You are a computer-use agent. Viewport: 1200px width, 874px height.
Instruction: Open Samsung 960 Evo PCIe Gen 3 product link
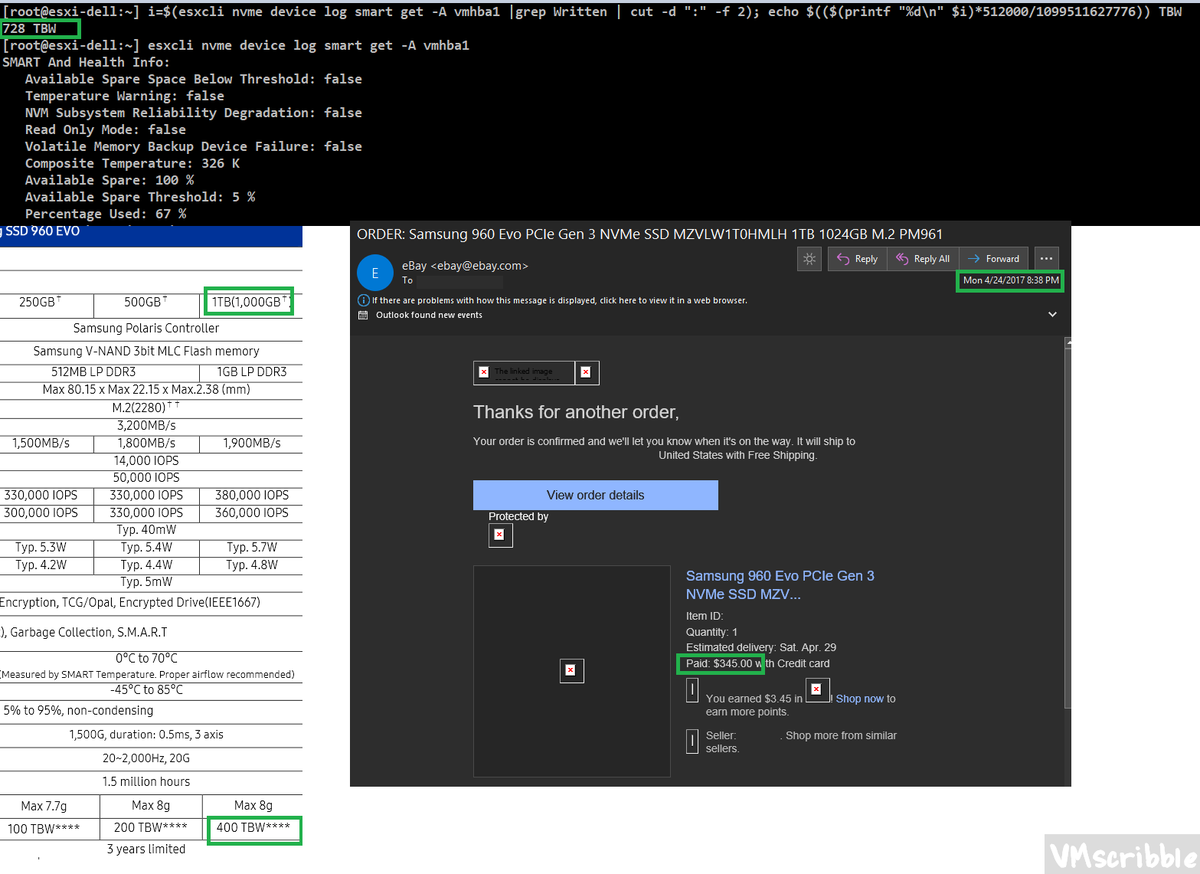tap(780, 585)
